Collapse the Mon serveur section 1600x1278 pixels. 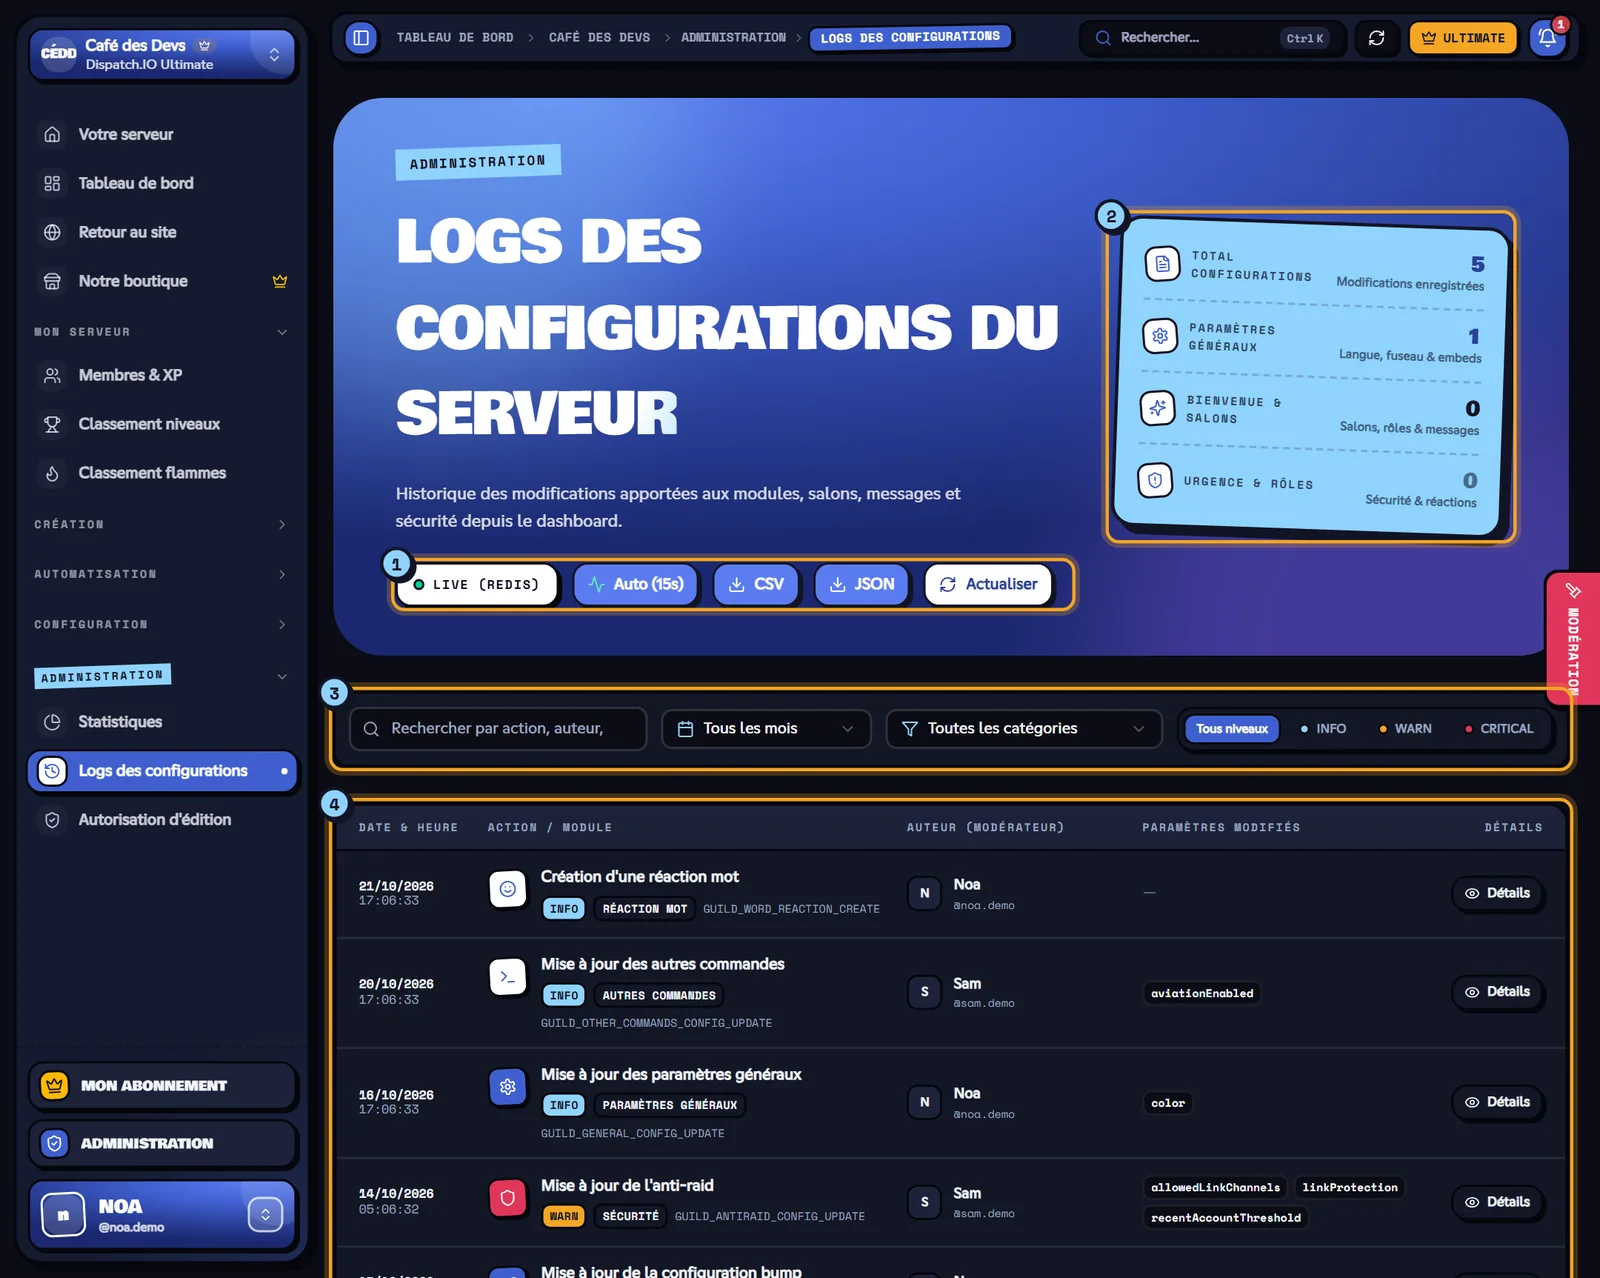162,332
